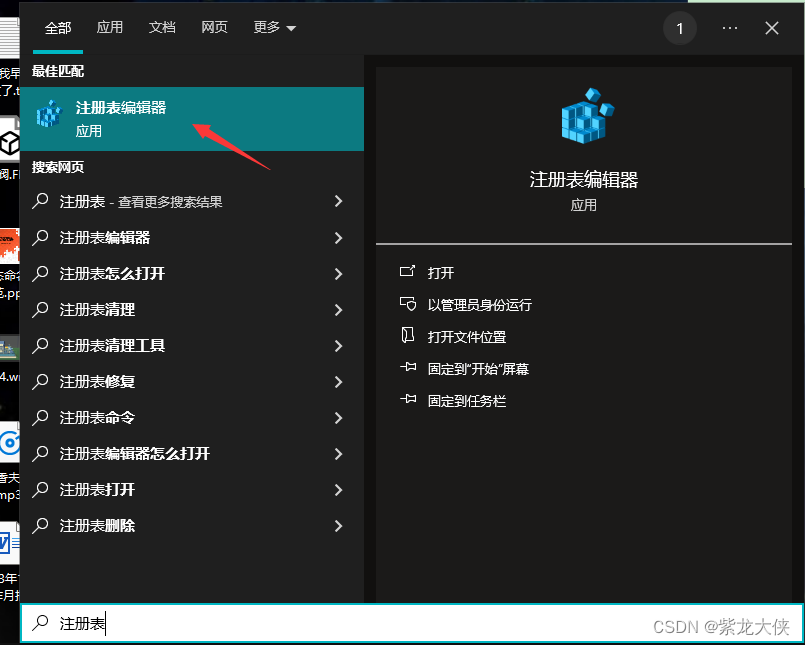The width and height of the screenshot is (805, 645).
Task: Expand arrow for 注册表 - 查看更多搜索结果
Action: (x=338, y=201)
